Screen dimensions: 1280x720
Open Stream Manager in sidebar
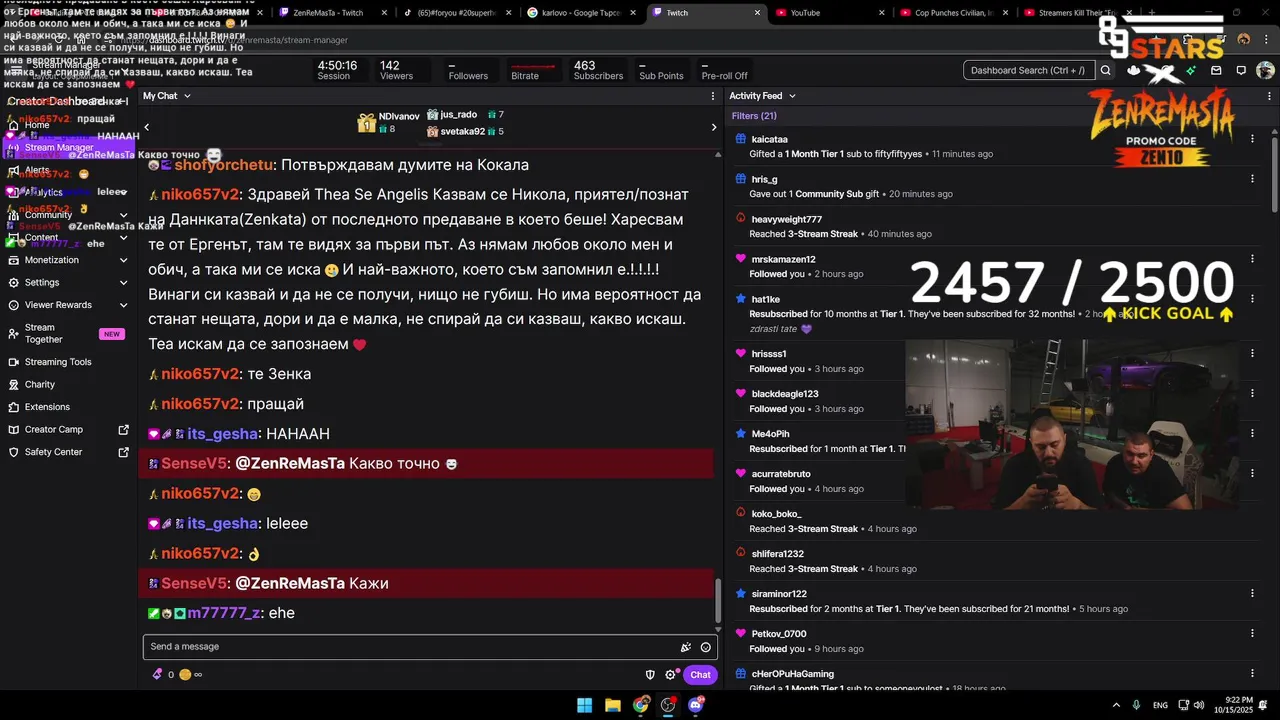tap(69, 148)
